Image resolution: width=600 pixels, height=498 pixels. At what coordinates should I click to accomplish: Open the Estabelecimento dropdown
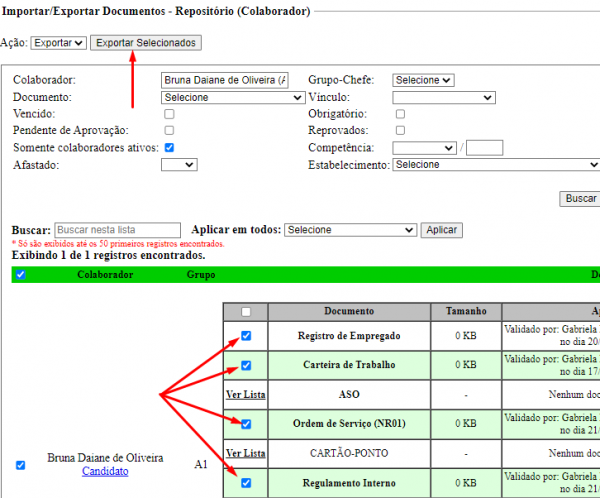[495, 165]
